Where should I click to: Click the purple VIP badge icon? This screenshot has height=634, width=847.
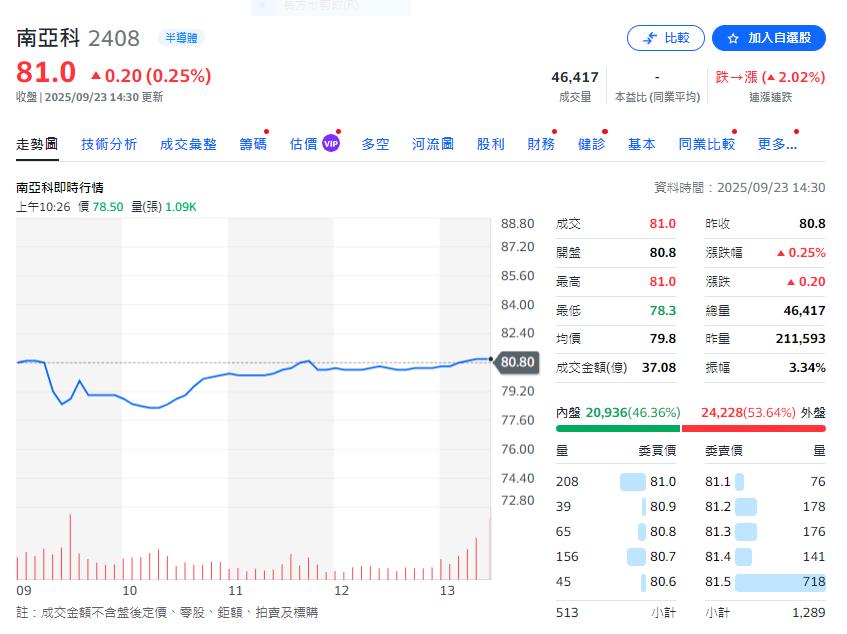[x=331, y=144]
